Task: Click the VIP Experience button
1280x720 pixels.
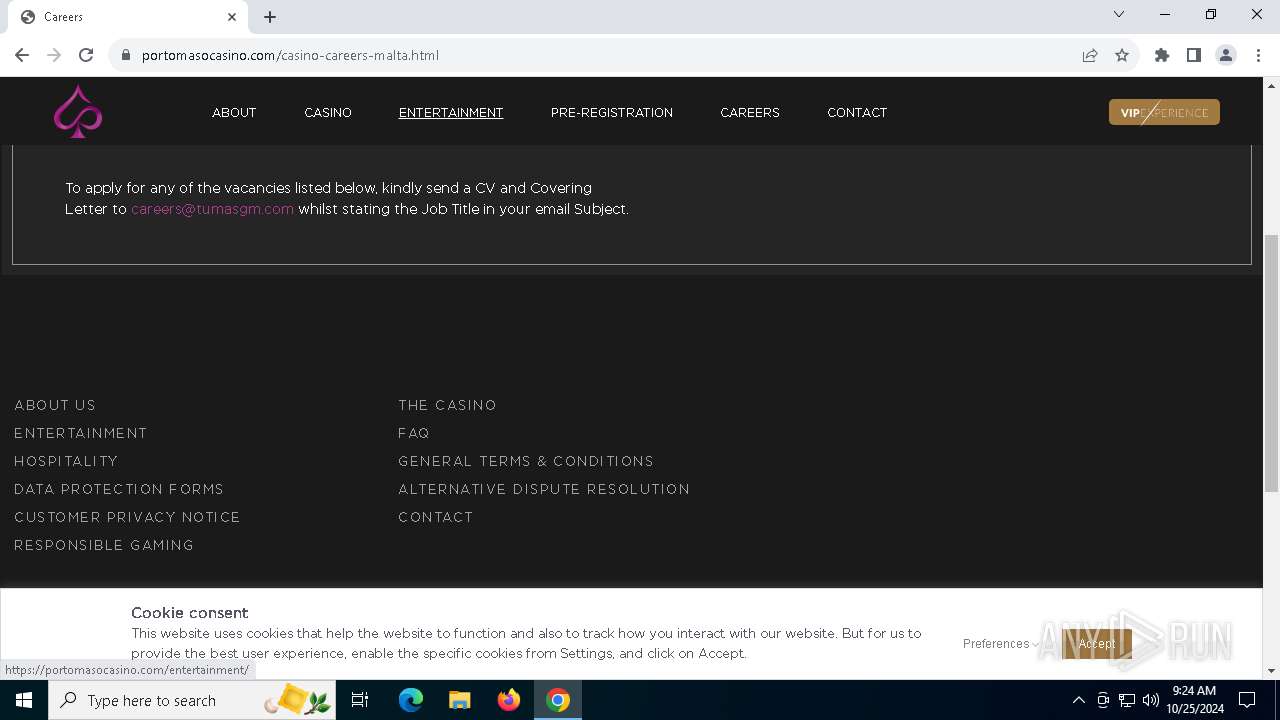Action: (1164, 112)
